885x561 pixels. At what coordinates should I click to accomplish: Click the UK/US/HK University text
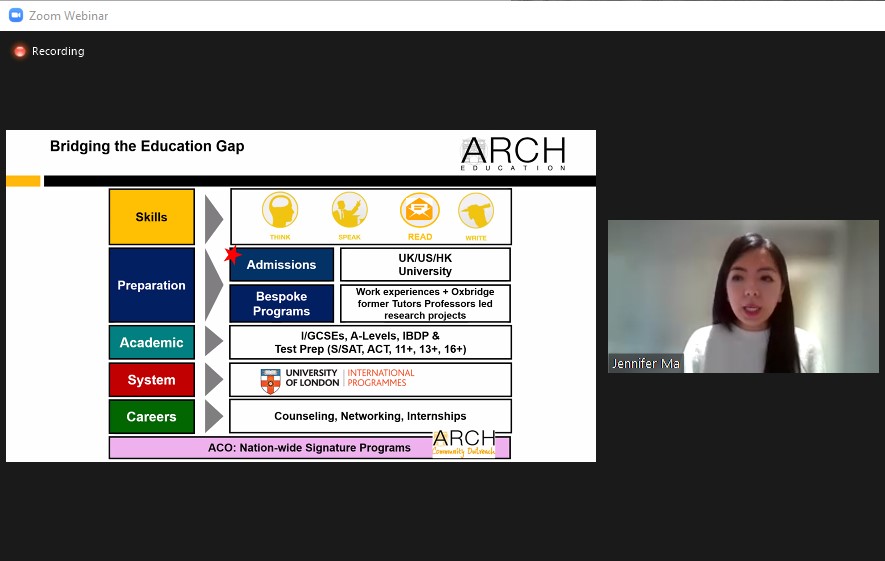(x=425, y=264)
